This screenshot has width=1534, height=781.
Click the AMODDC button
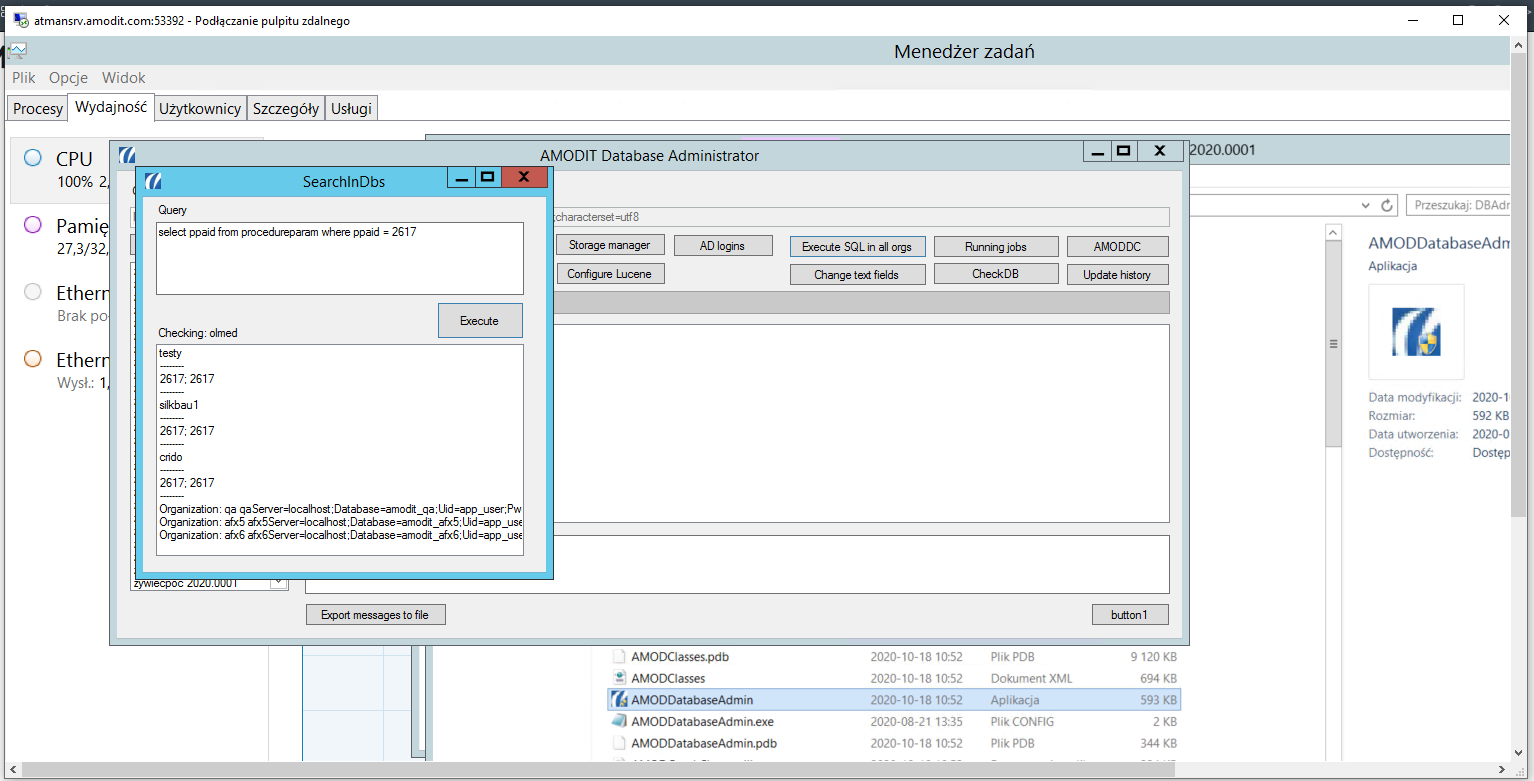pos(1117,246)
